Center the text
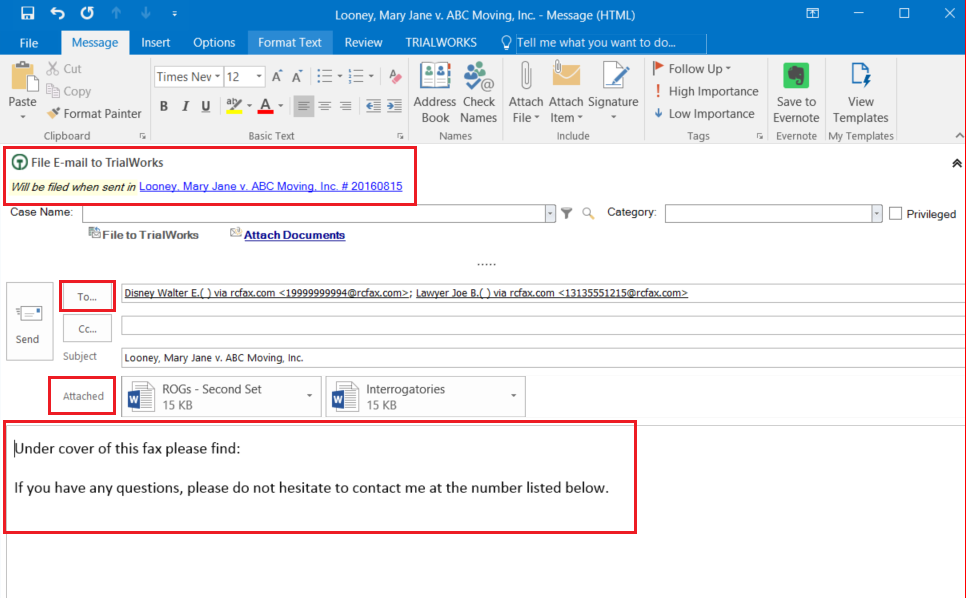The image size is (966, 598). (x=325, y=106)
